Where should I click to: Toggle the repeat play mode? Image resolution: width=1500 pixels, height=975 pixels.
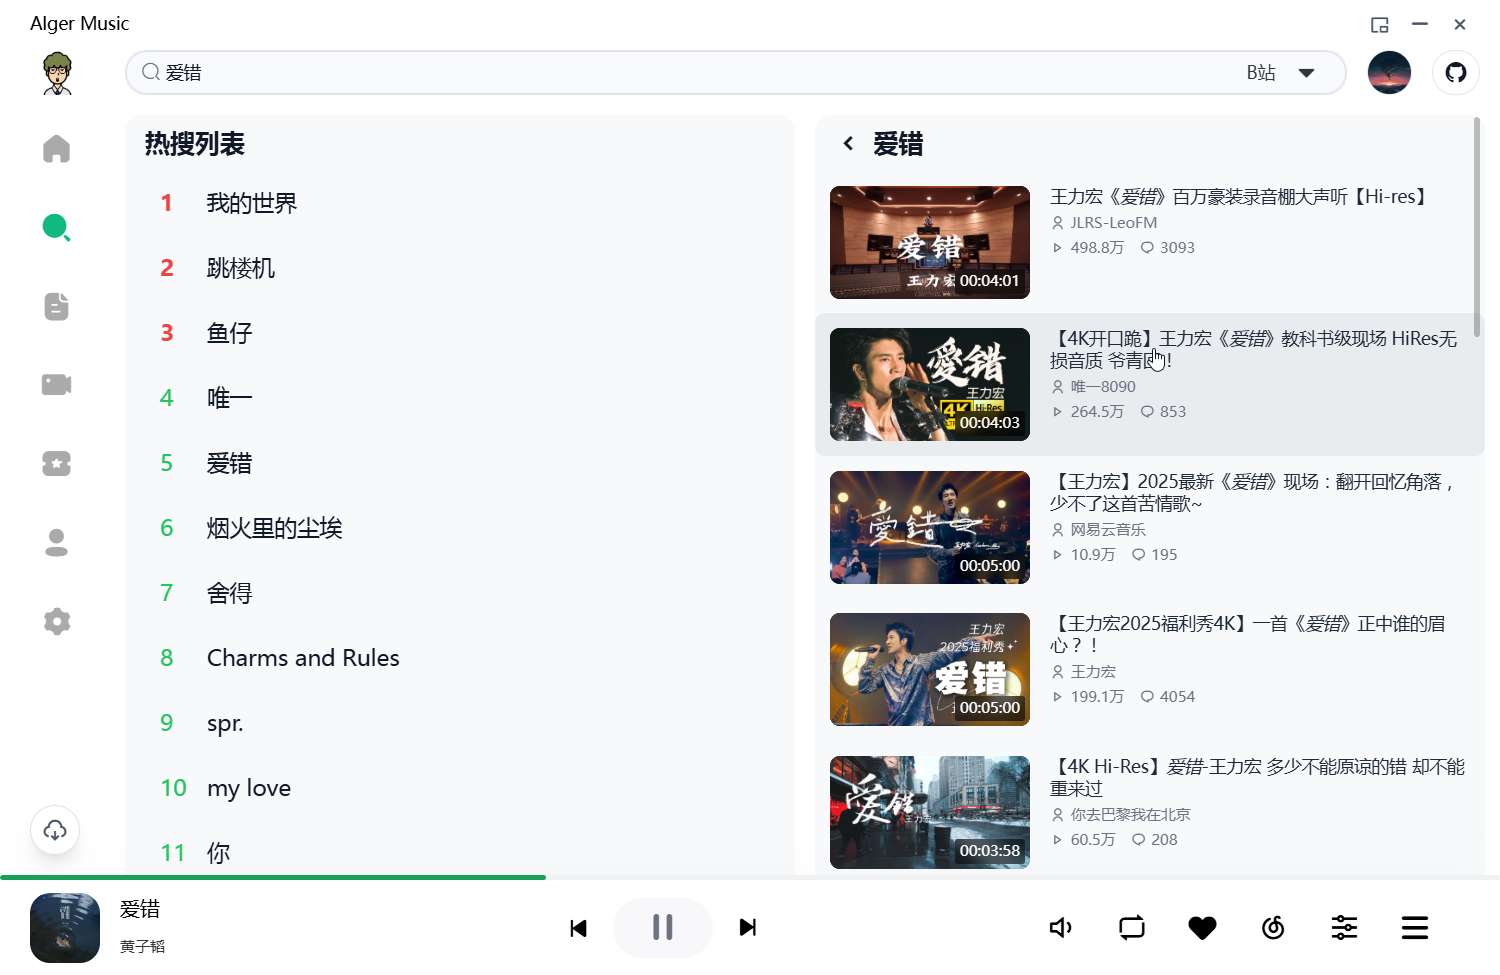tap(1132, 928)
